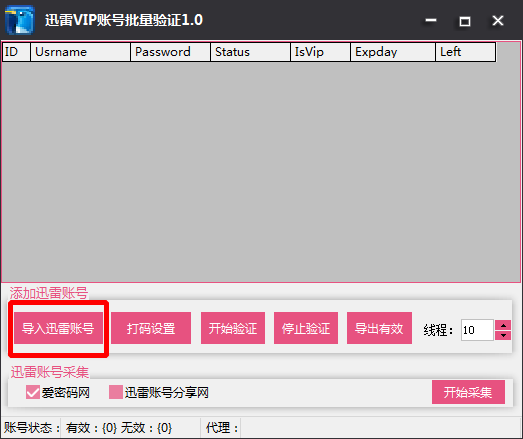Sort by the Usrname column header
Image resolution: width=523 pixels, height=439 pixels.
80,52
